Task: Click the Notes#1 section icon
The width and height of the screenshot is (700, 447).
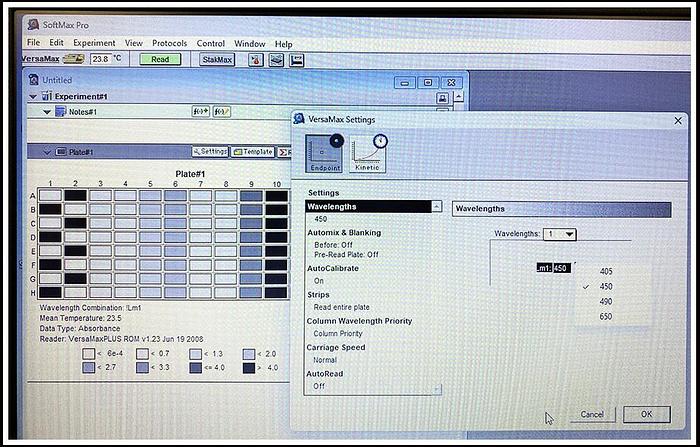Action: 61,111
